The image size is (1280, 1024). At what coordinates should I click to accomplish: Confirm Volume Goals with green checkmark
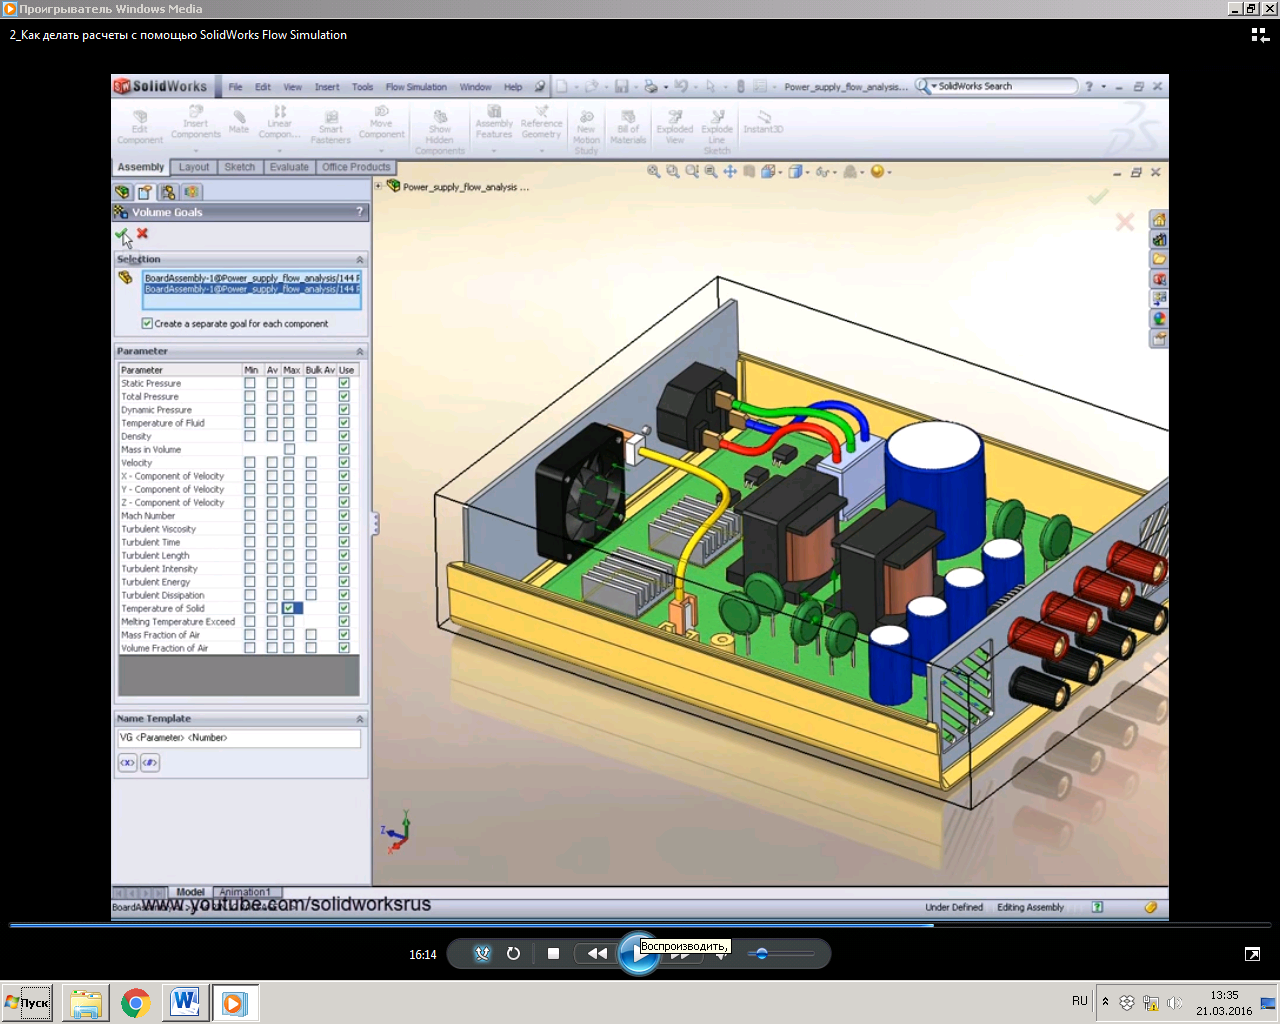tap(122, 234)
